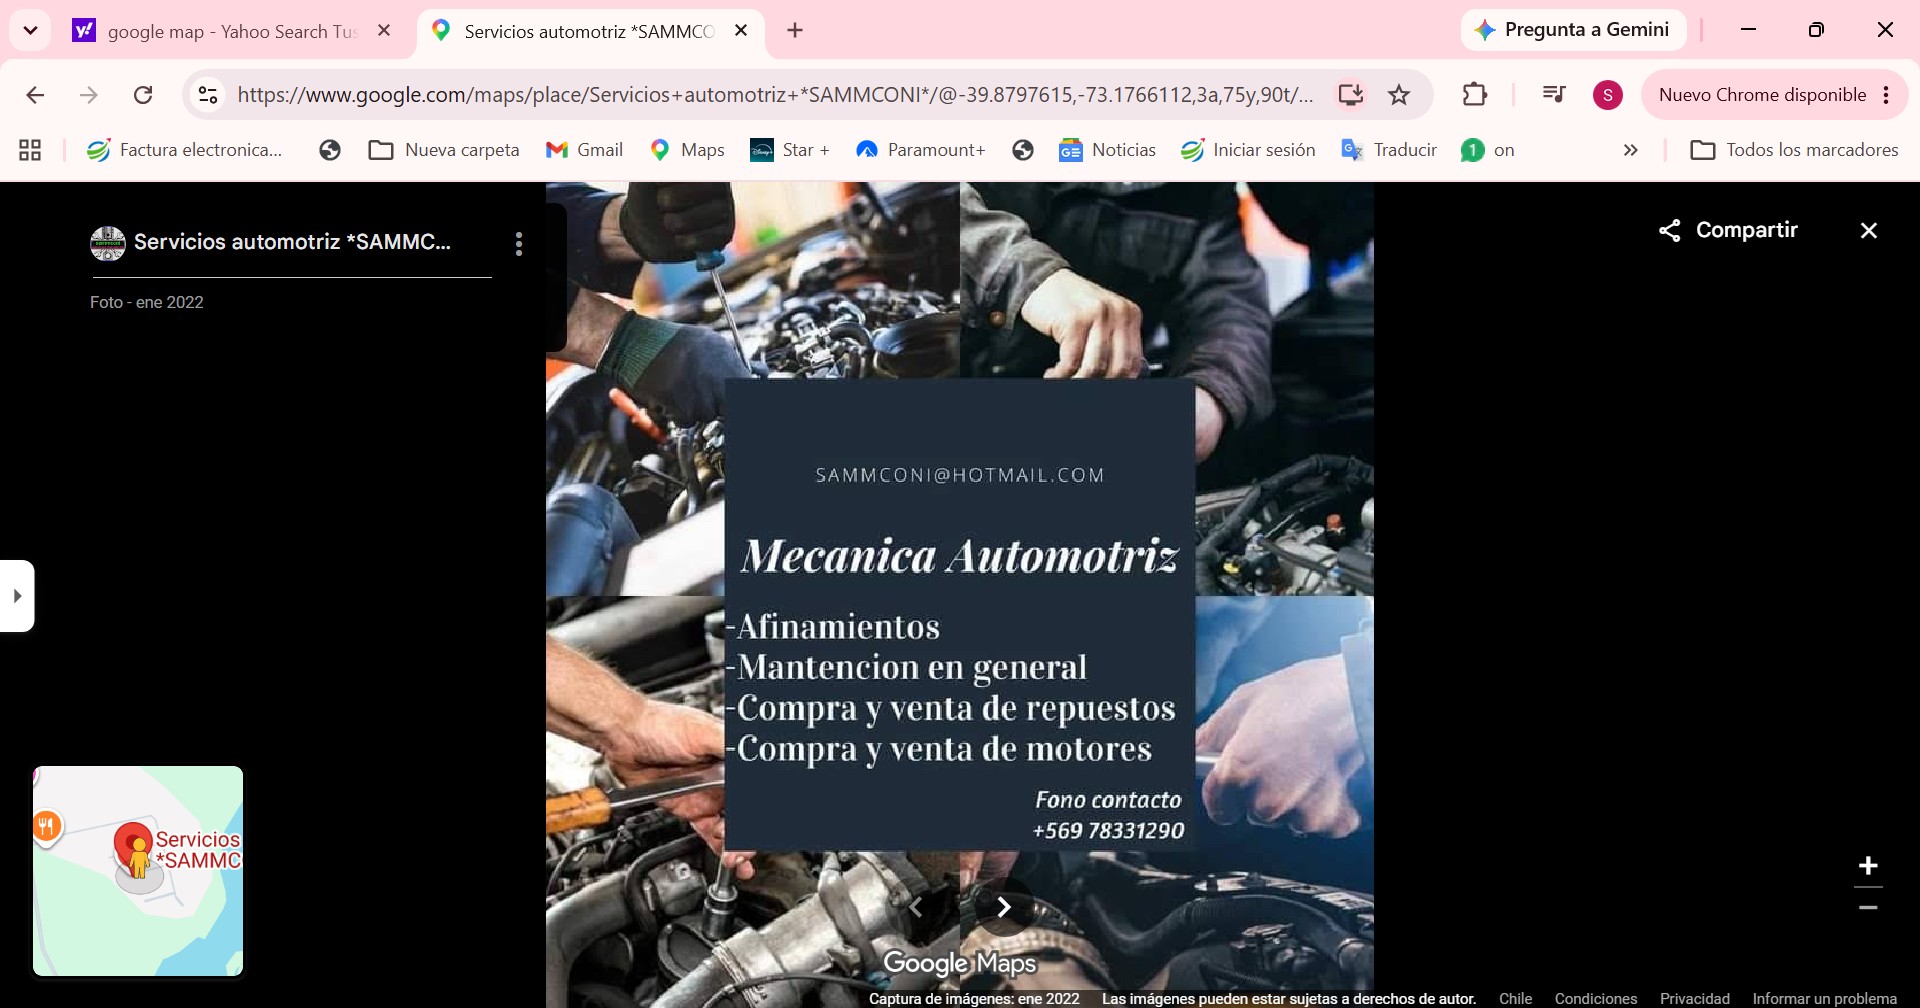Go to previous photo arrow
This screenshot has width=1920, height=1008.
(x=915, y=907)
